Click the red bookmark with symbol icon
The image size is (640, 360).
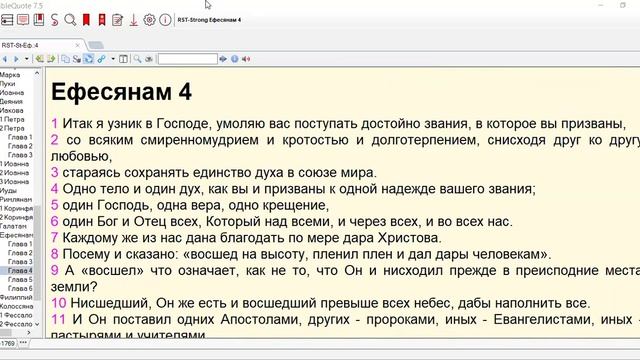tap(102, 20)
